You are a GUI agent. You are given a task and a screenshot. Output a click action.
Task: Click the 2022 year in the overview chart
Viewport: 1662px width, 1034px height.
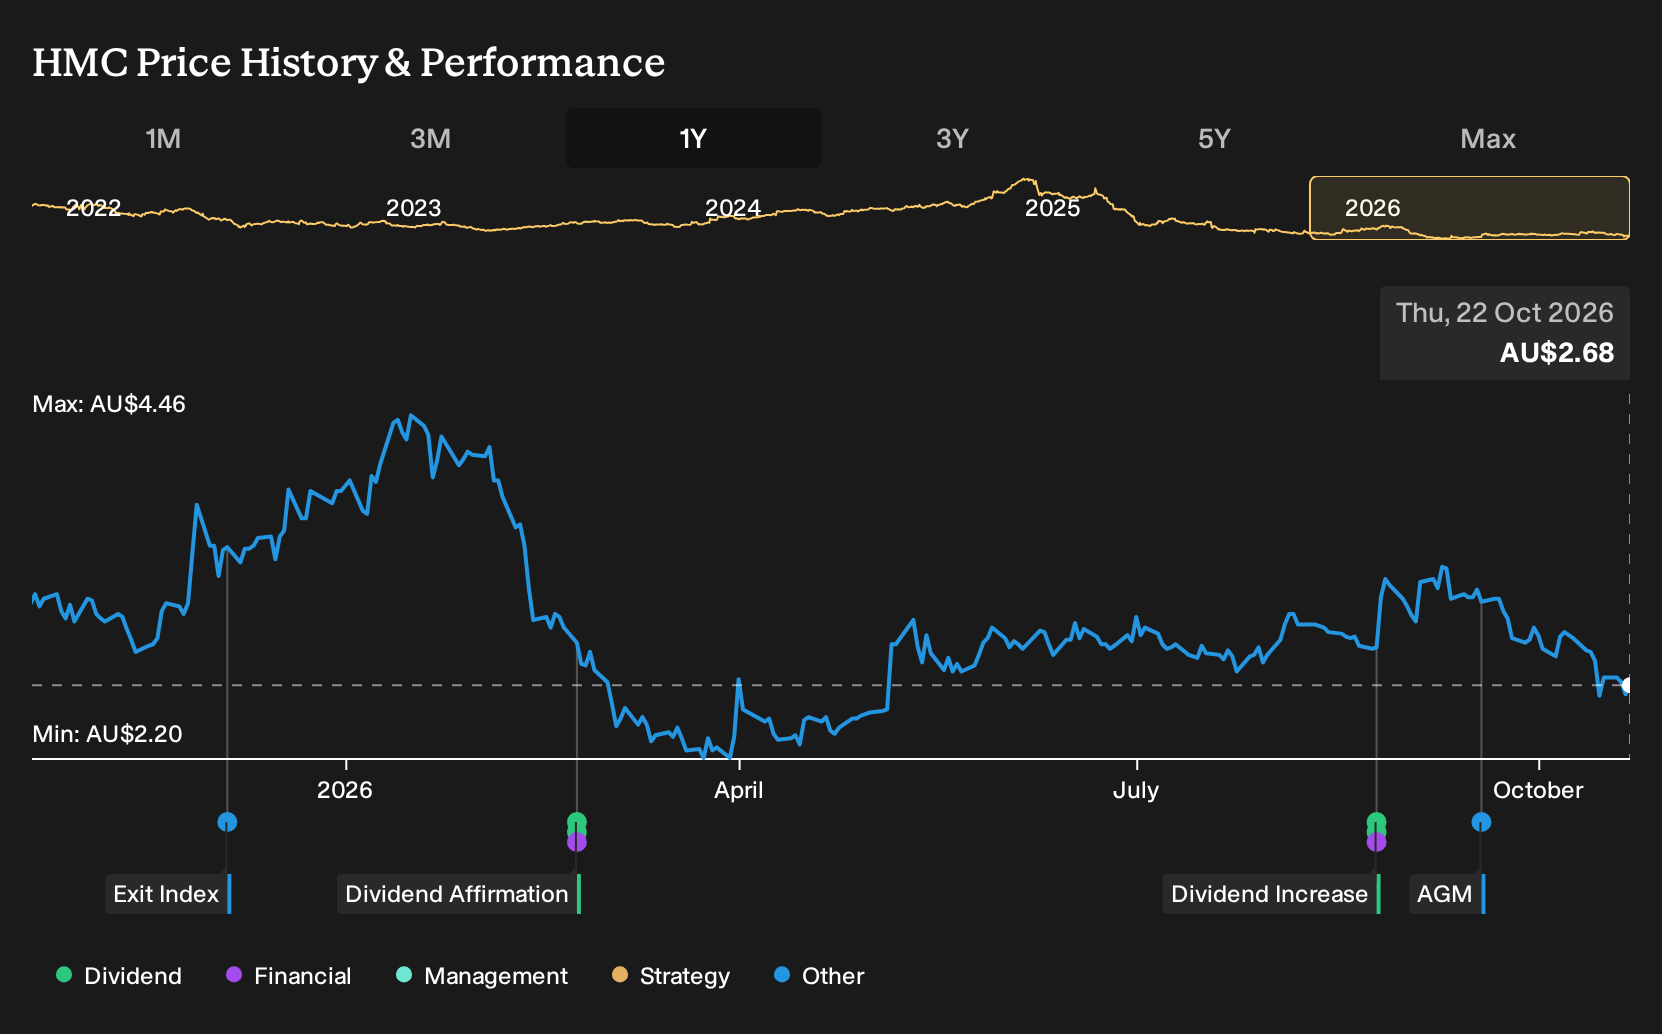(x=93, y=208)
